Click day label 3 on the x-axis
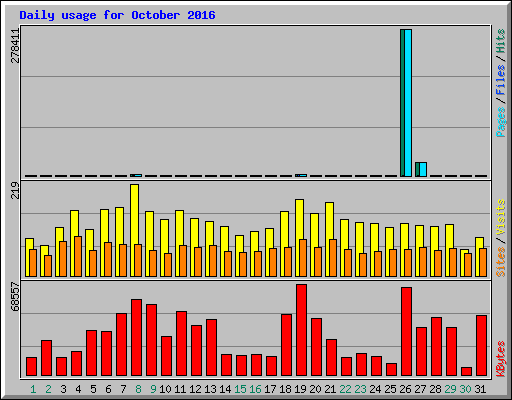Viewport: 512px width, 400px height. 63,389
